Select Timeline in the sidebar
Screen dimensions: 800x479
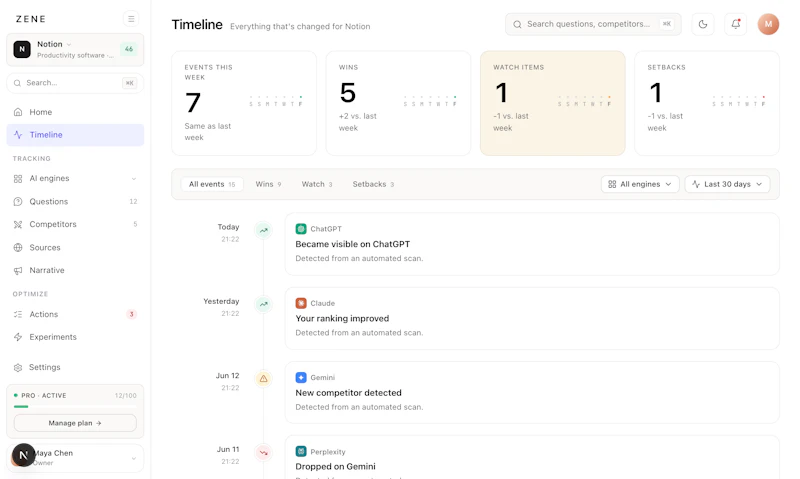pos(75,135)
